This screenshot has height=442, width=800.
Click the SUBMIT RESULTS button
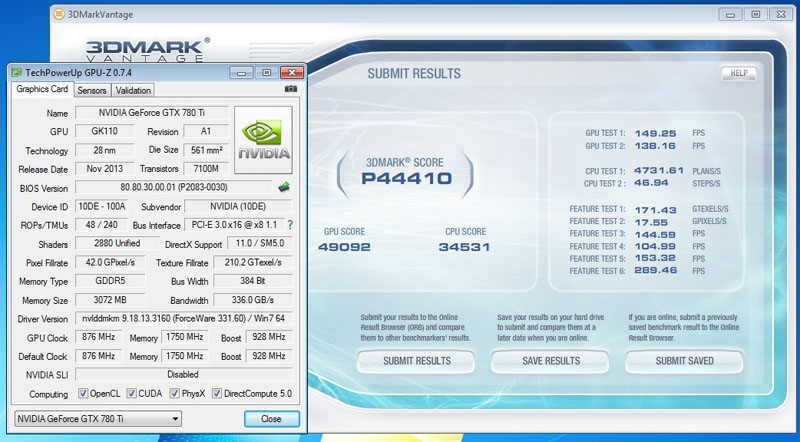click(416, 361)
